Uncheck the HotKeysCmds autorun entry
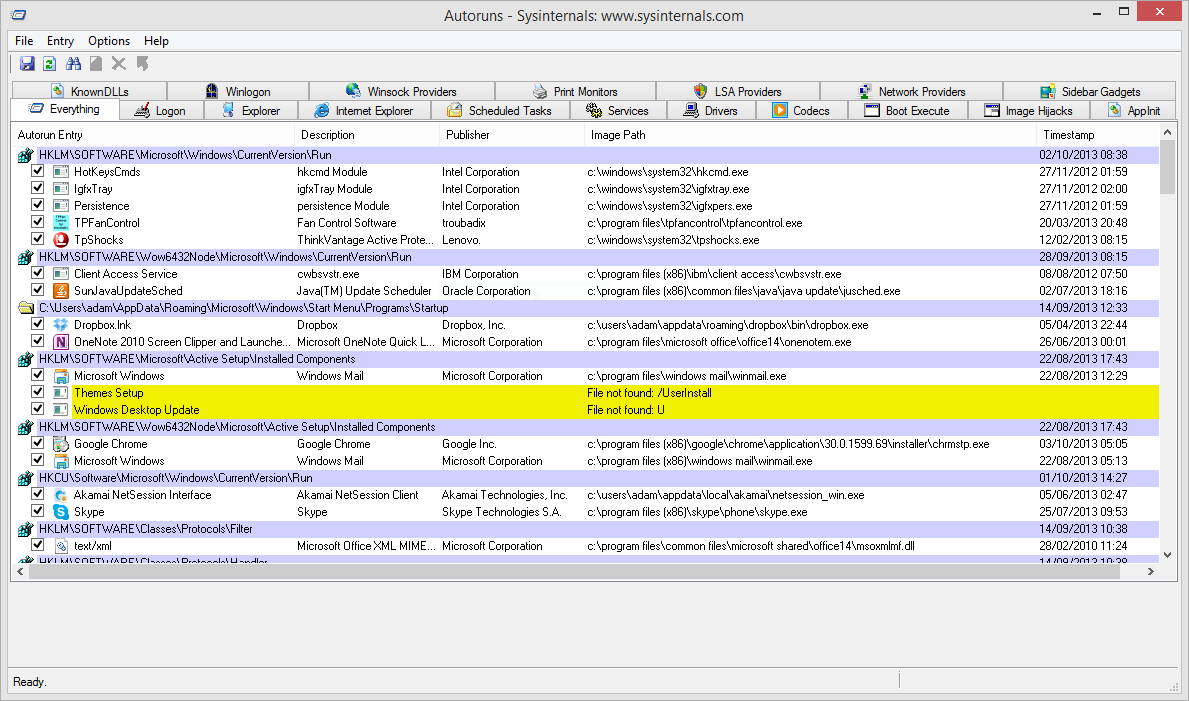Image resolution: width=1189 pixels, height=701 pixels. coord(37,171)
